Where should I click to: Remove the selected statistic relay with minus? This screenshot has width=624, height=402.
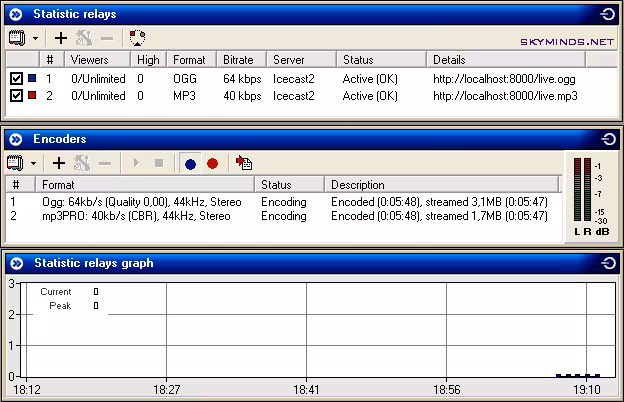tap(107, 39)
